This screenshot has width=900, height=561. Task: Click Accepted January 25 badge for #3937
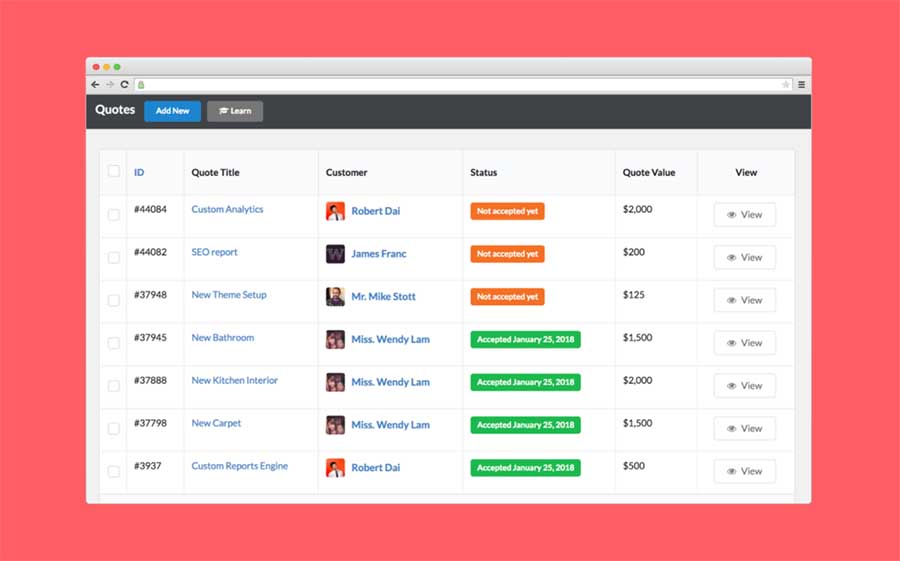click(525, 468)
